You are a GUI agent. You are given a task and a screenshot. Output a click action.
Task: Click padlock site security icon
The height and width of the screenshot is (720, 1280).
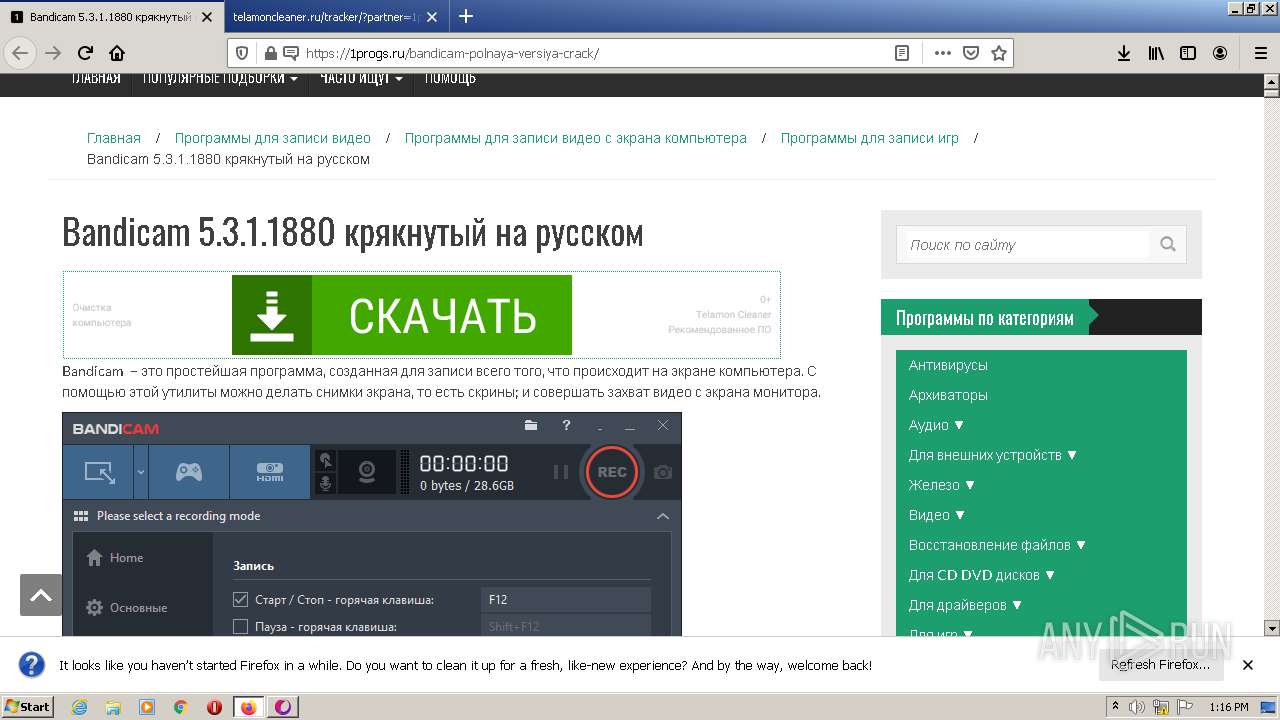pos(269,53)
